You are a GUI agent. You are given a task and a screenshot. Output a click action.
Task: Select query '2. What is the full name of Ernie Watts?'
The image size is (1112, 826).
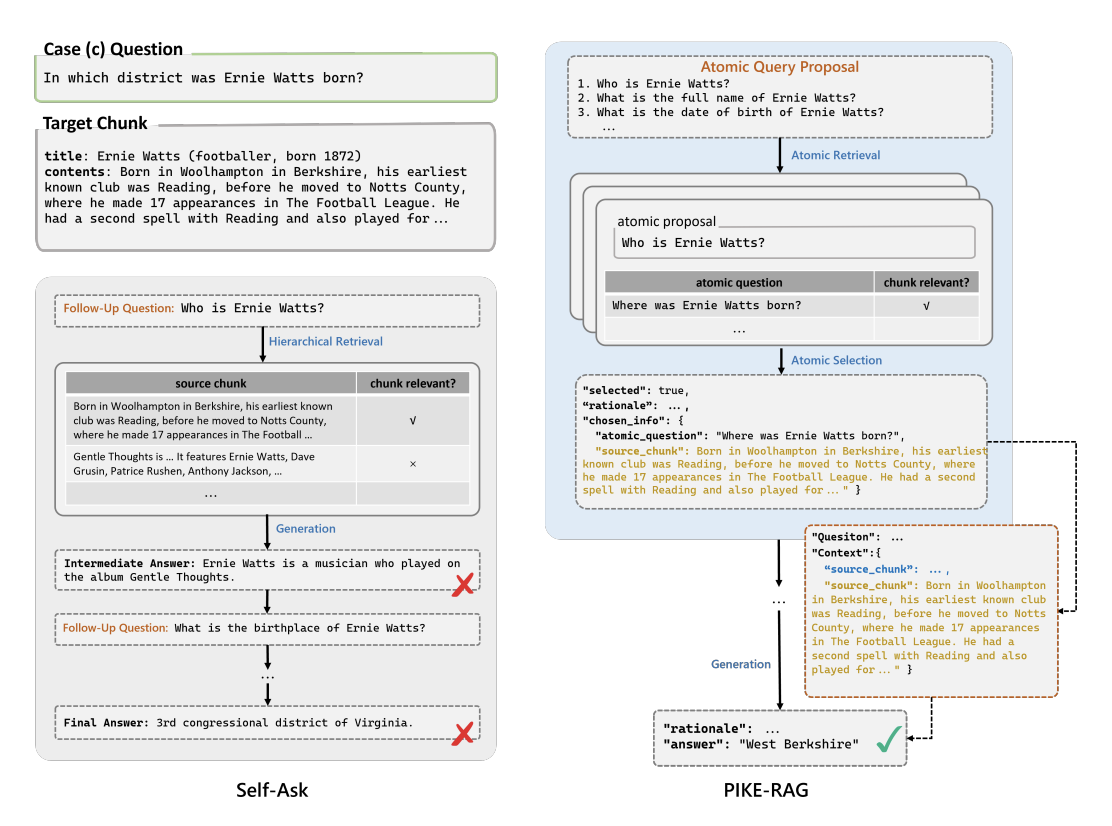(716, 98)
